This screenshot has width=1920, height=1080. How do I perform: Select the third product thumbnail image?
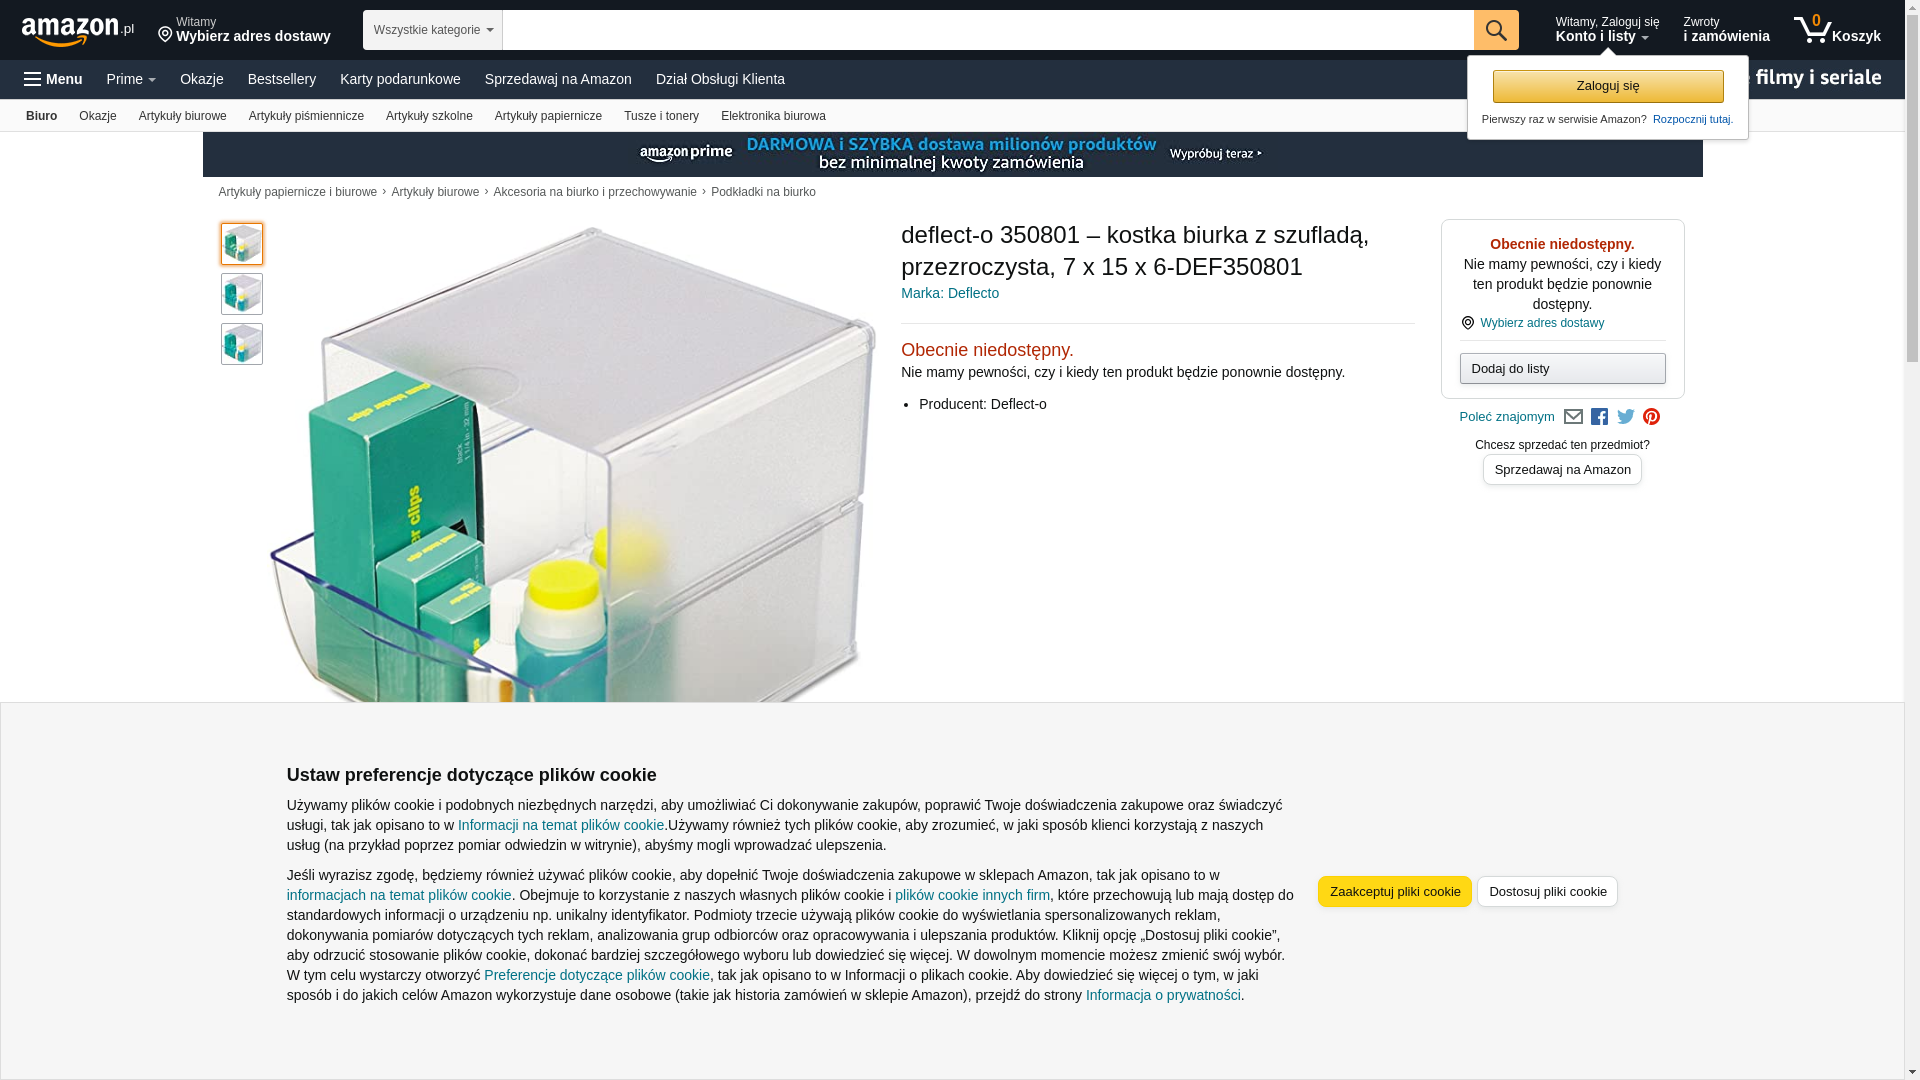242,344
